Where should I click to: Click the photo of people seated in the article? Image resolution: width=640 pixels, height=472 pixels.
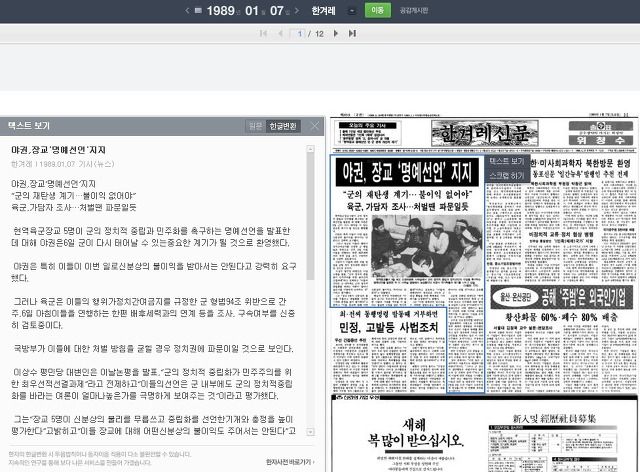coord(427,246)
